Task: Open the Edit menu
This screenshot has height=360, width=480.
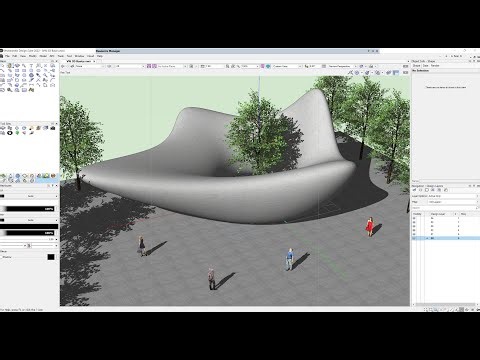Action: 15,56
